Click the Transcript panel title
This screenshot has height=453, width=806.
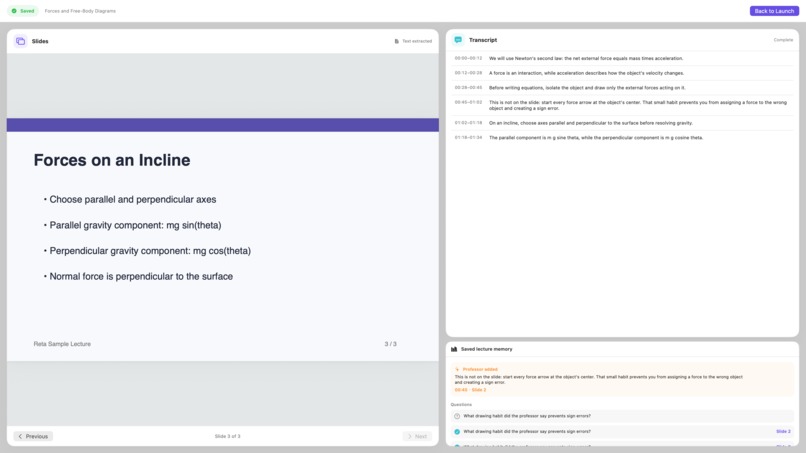click(x=483, y=40)
